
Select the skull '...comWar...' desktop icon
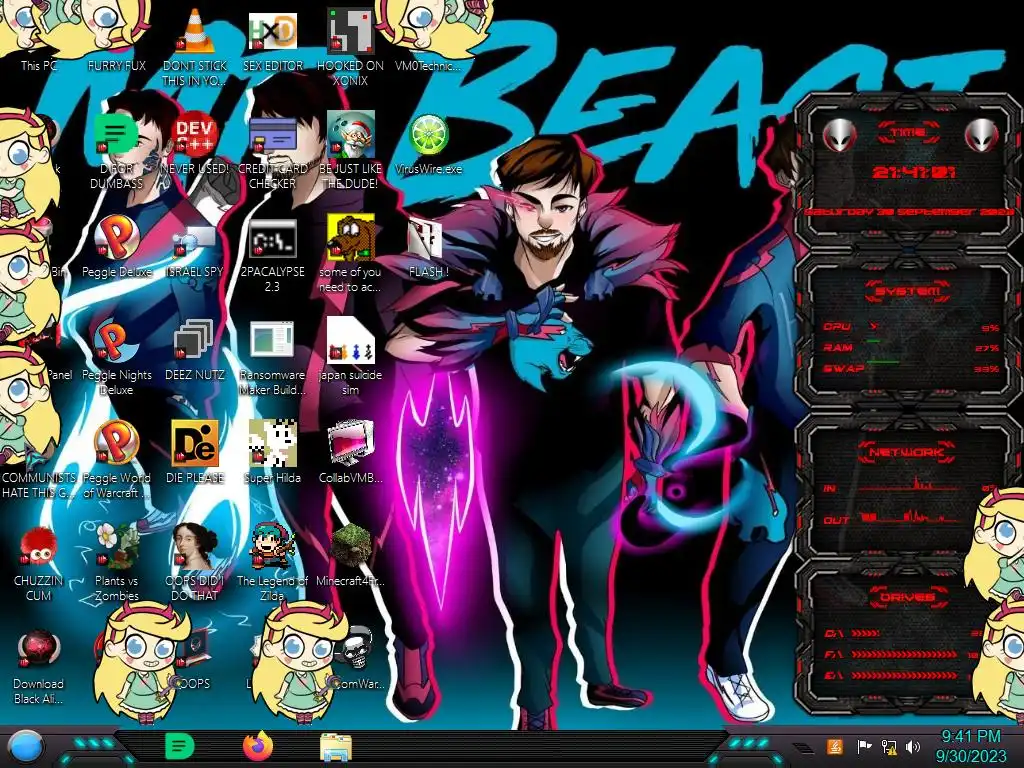358,648
